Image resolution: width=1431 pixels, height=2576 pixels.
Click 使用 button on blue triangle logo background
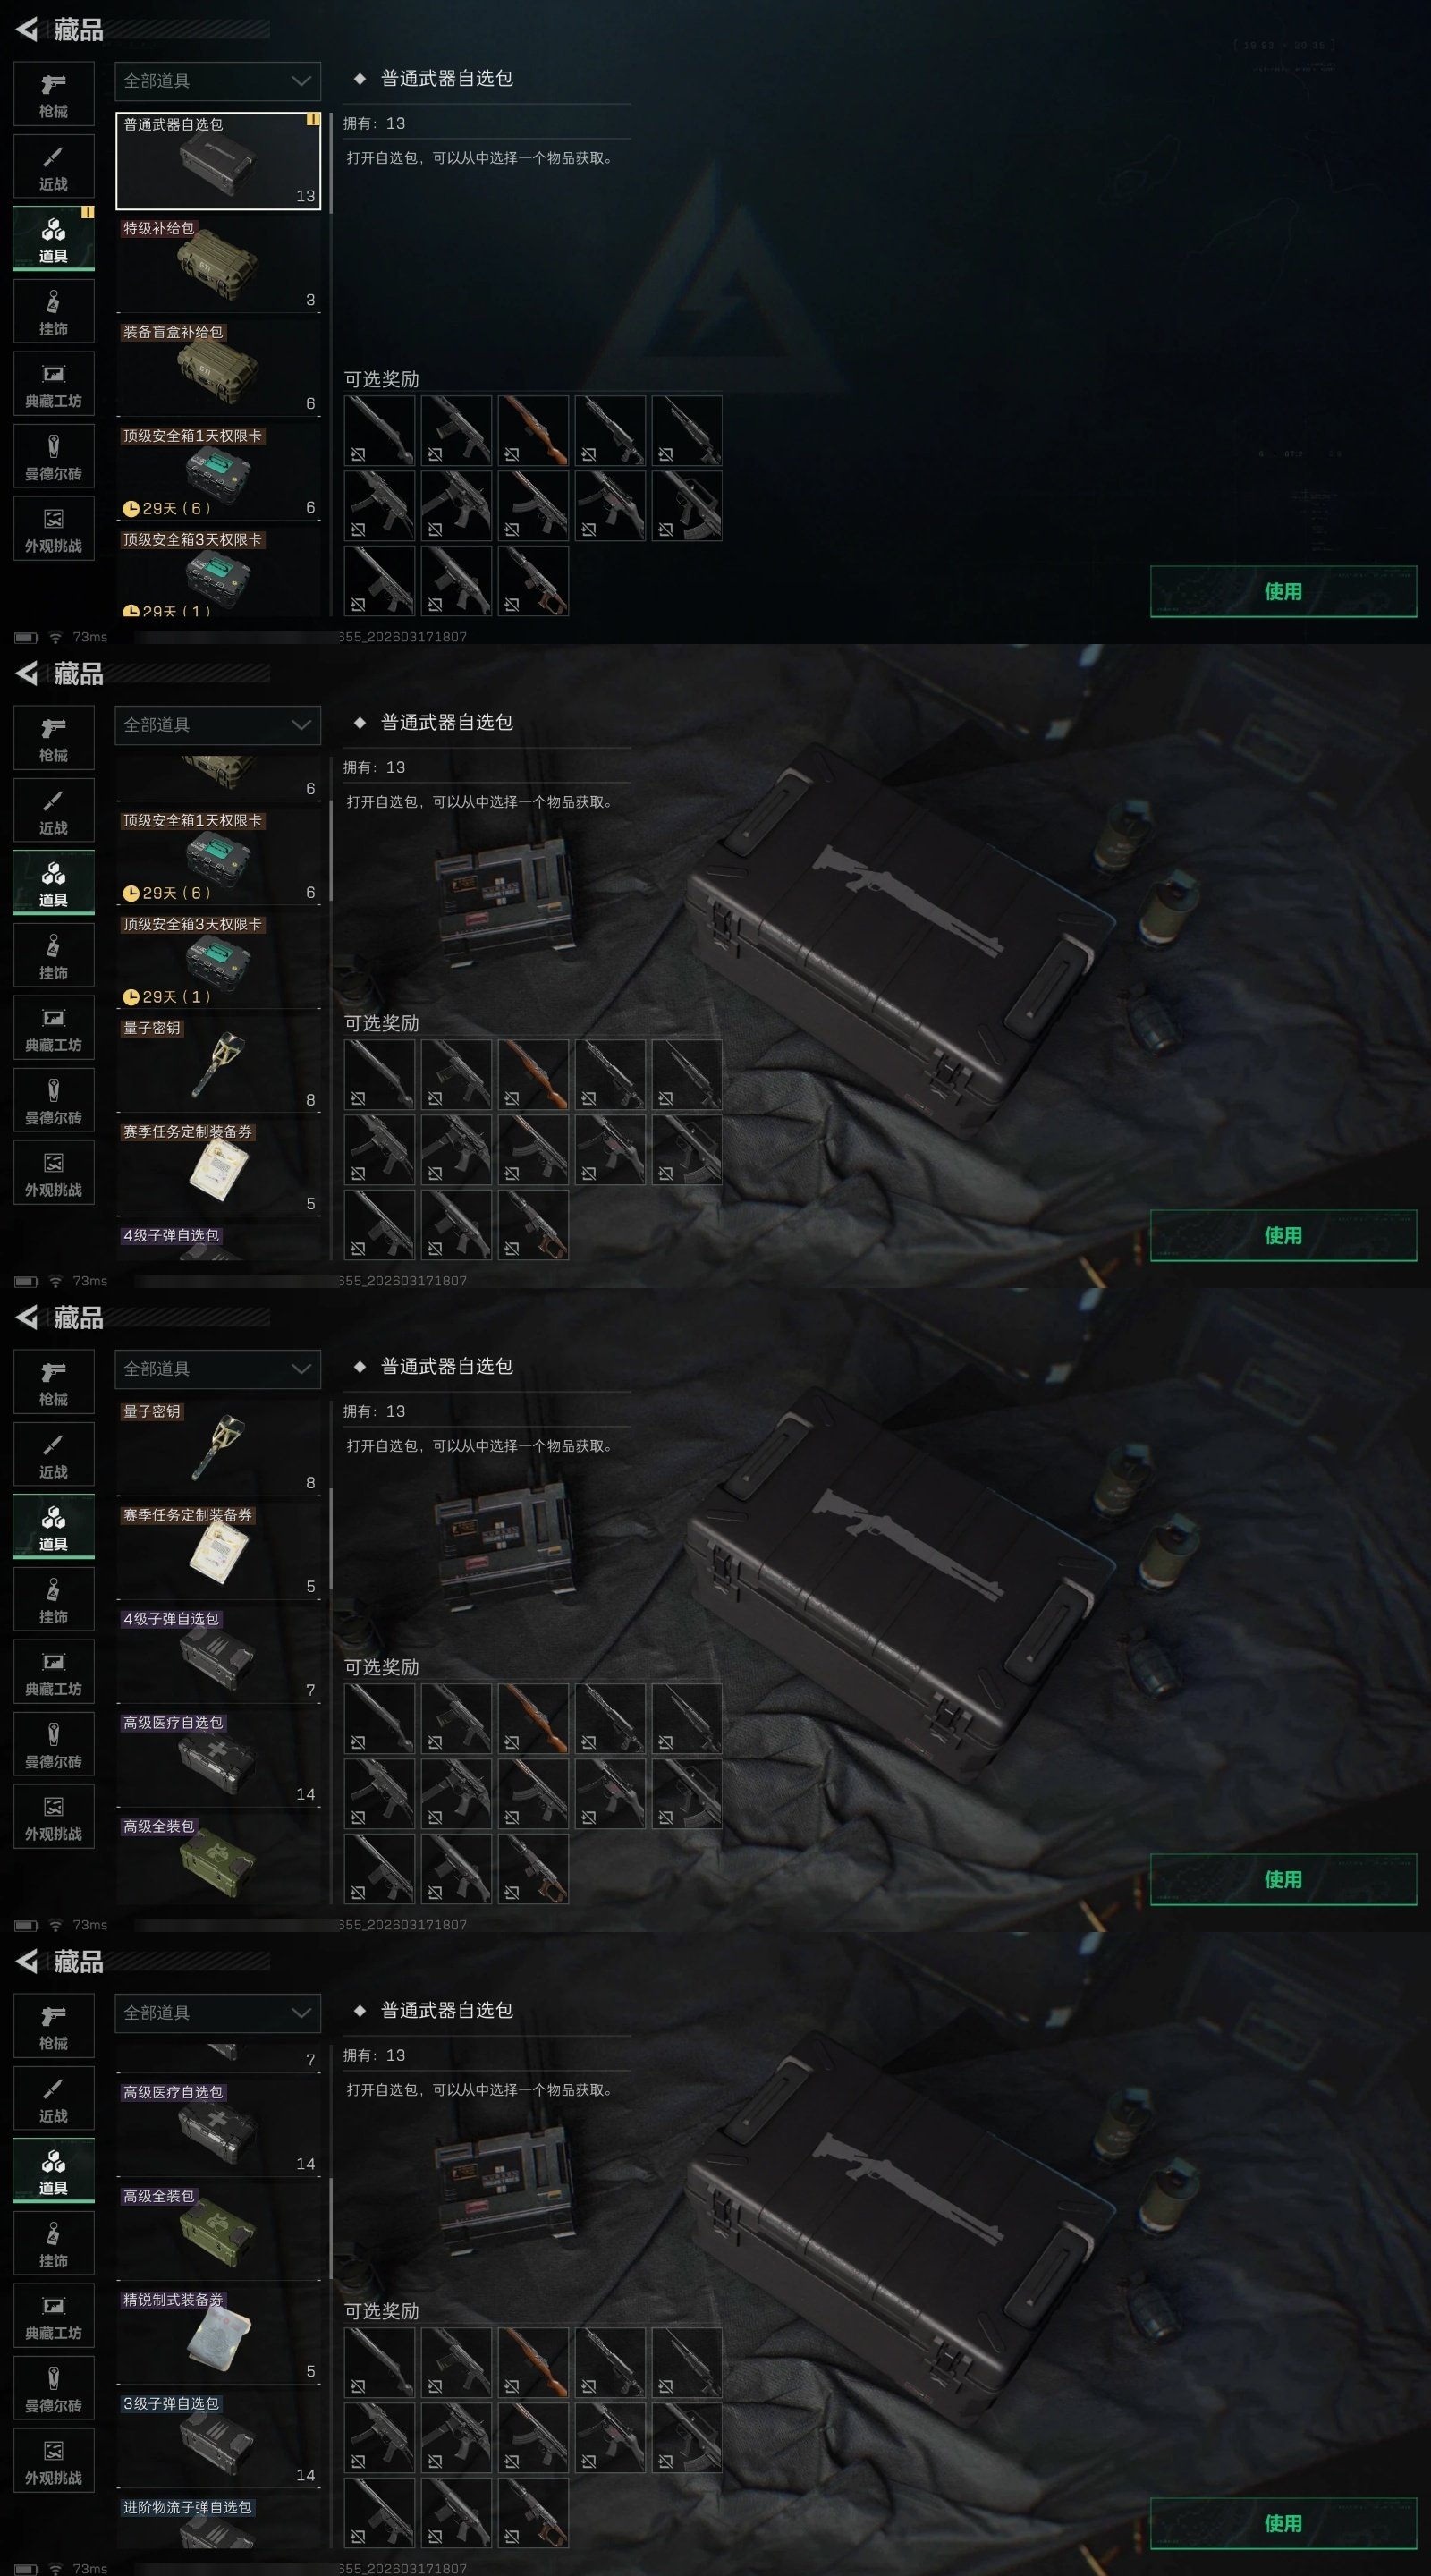coord(1283,591)
